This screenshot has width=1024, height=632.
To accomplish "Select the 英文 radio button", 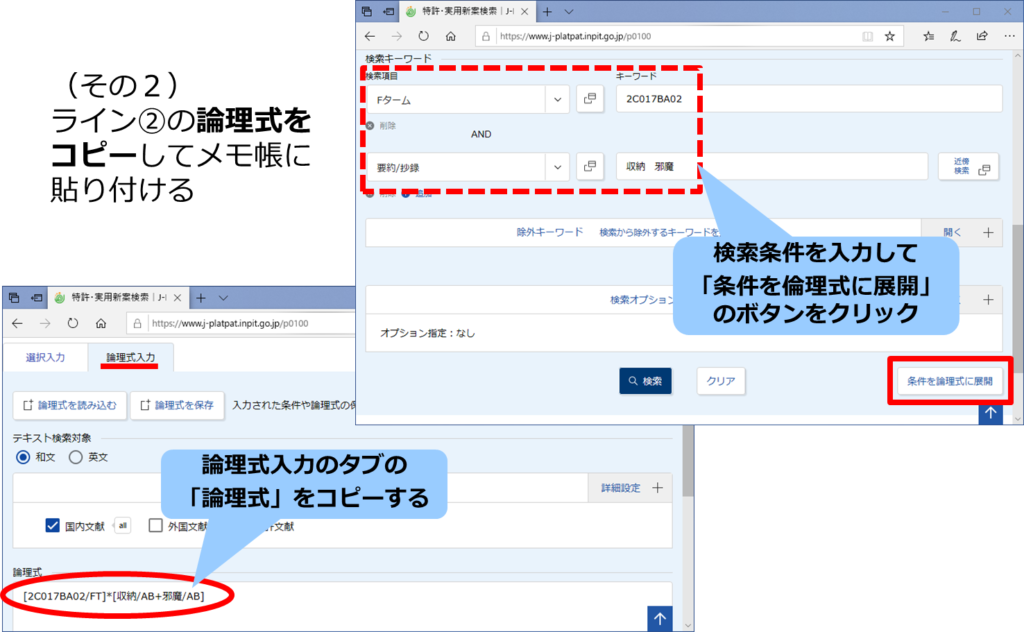I will [x=75, y=457].
